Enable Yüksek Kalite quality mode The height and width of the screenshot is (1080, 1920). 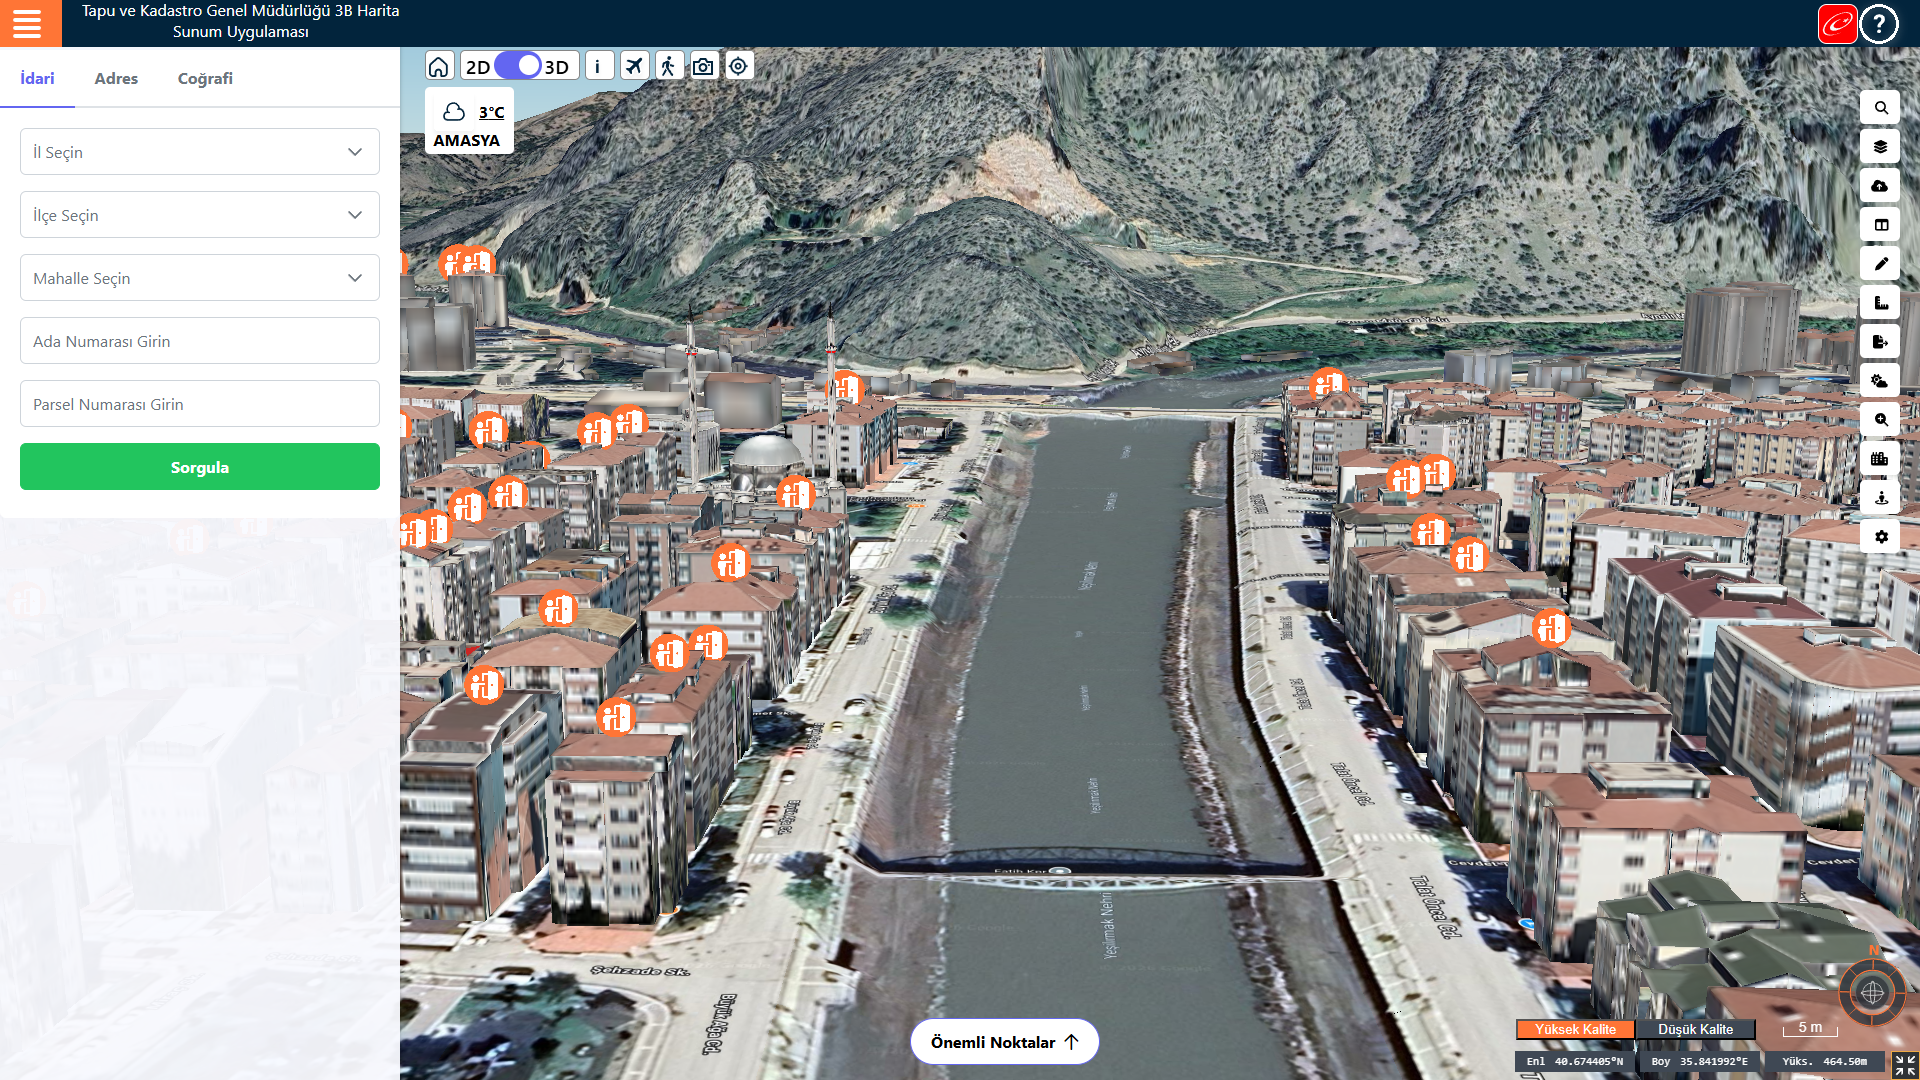[x=1575, y=1029]
